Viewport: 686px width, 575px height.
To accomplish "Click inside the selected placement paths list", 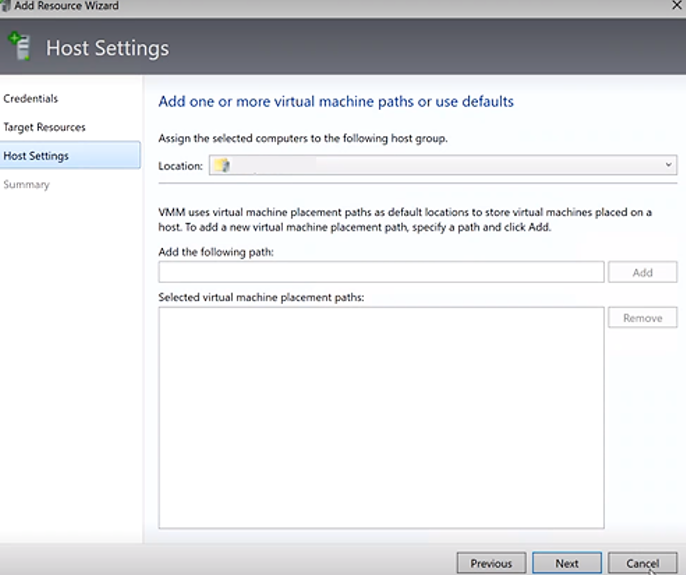I will [x=380, y=417].
